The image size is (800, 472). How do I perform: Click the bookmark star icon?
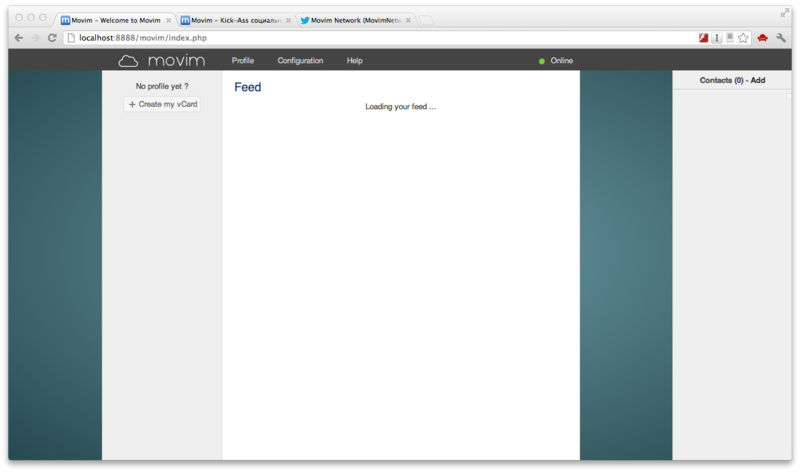coord(743,38)
